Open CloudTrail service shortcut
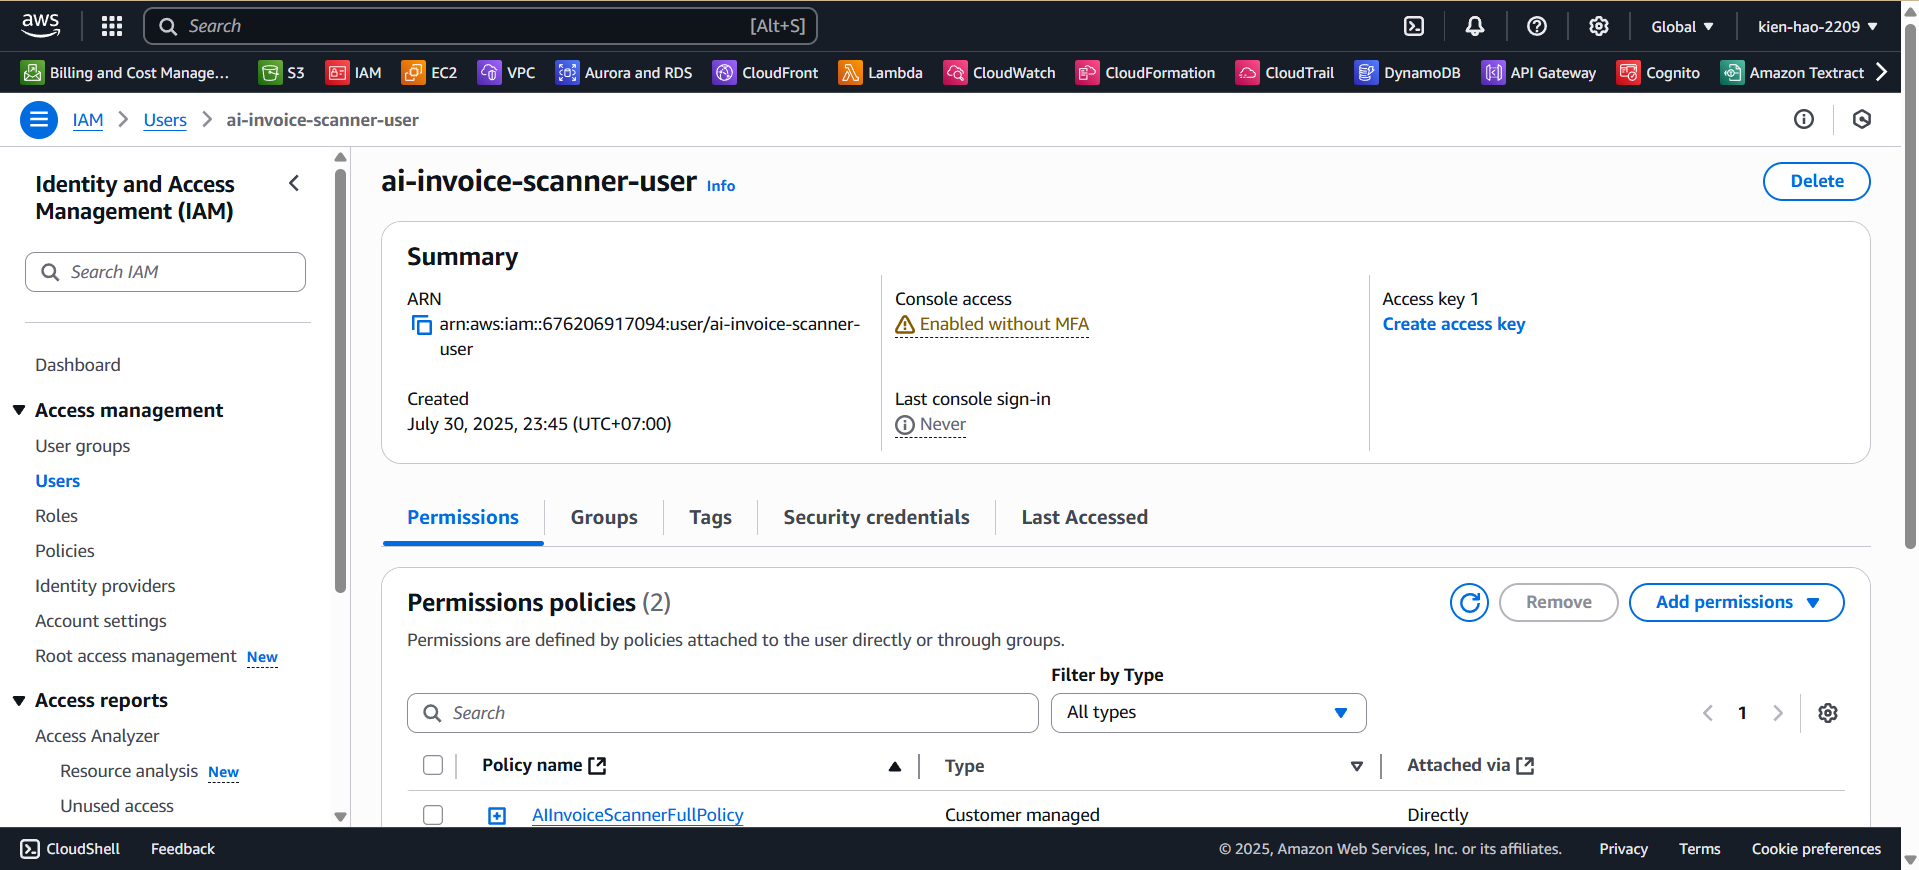Image resolution: width=1919 pixels, height=870 pixels. (1286, 73)
